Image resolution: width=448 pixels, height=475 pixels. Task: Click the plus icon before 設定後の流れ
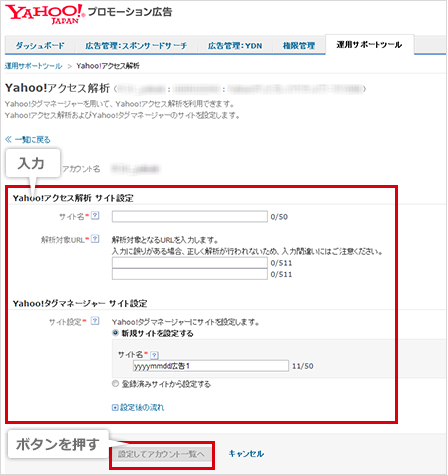[115, 408]
